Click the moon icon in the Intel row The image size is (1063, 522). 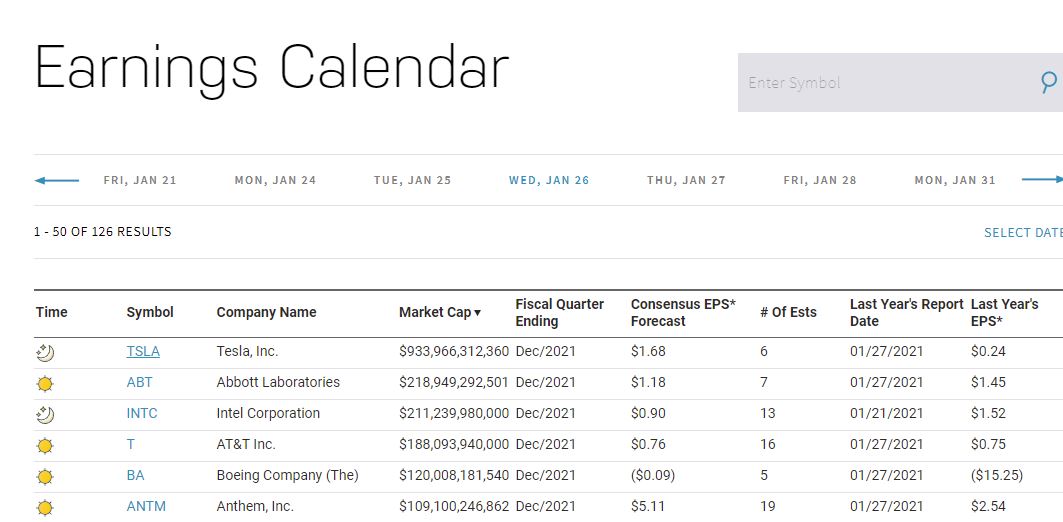click(44, 414)
